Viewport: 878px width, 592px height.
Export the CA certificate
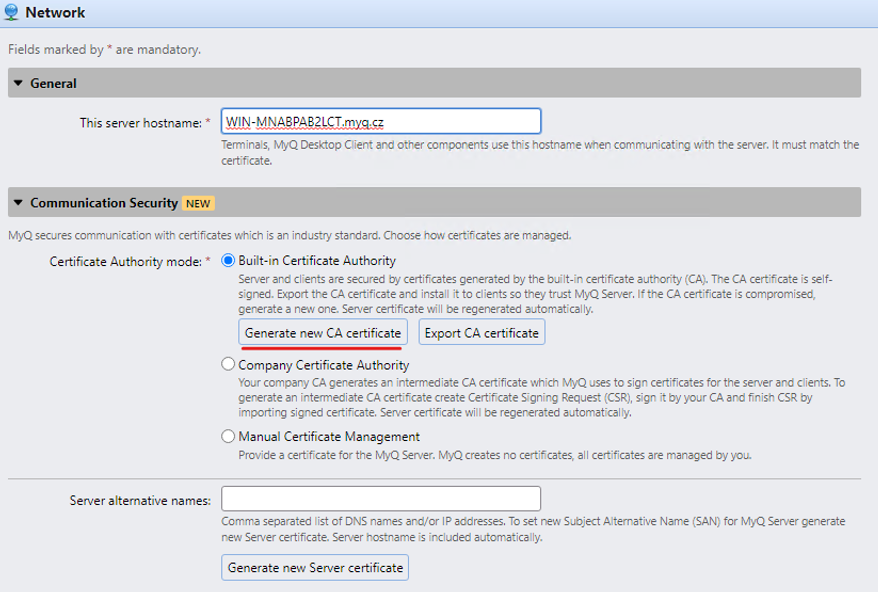481,332
